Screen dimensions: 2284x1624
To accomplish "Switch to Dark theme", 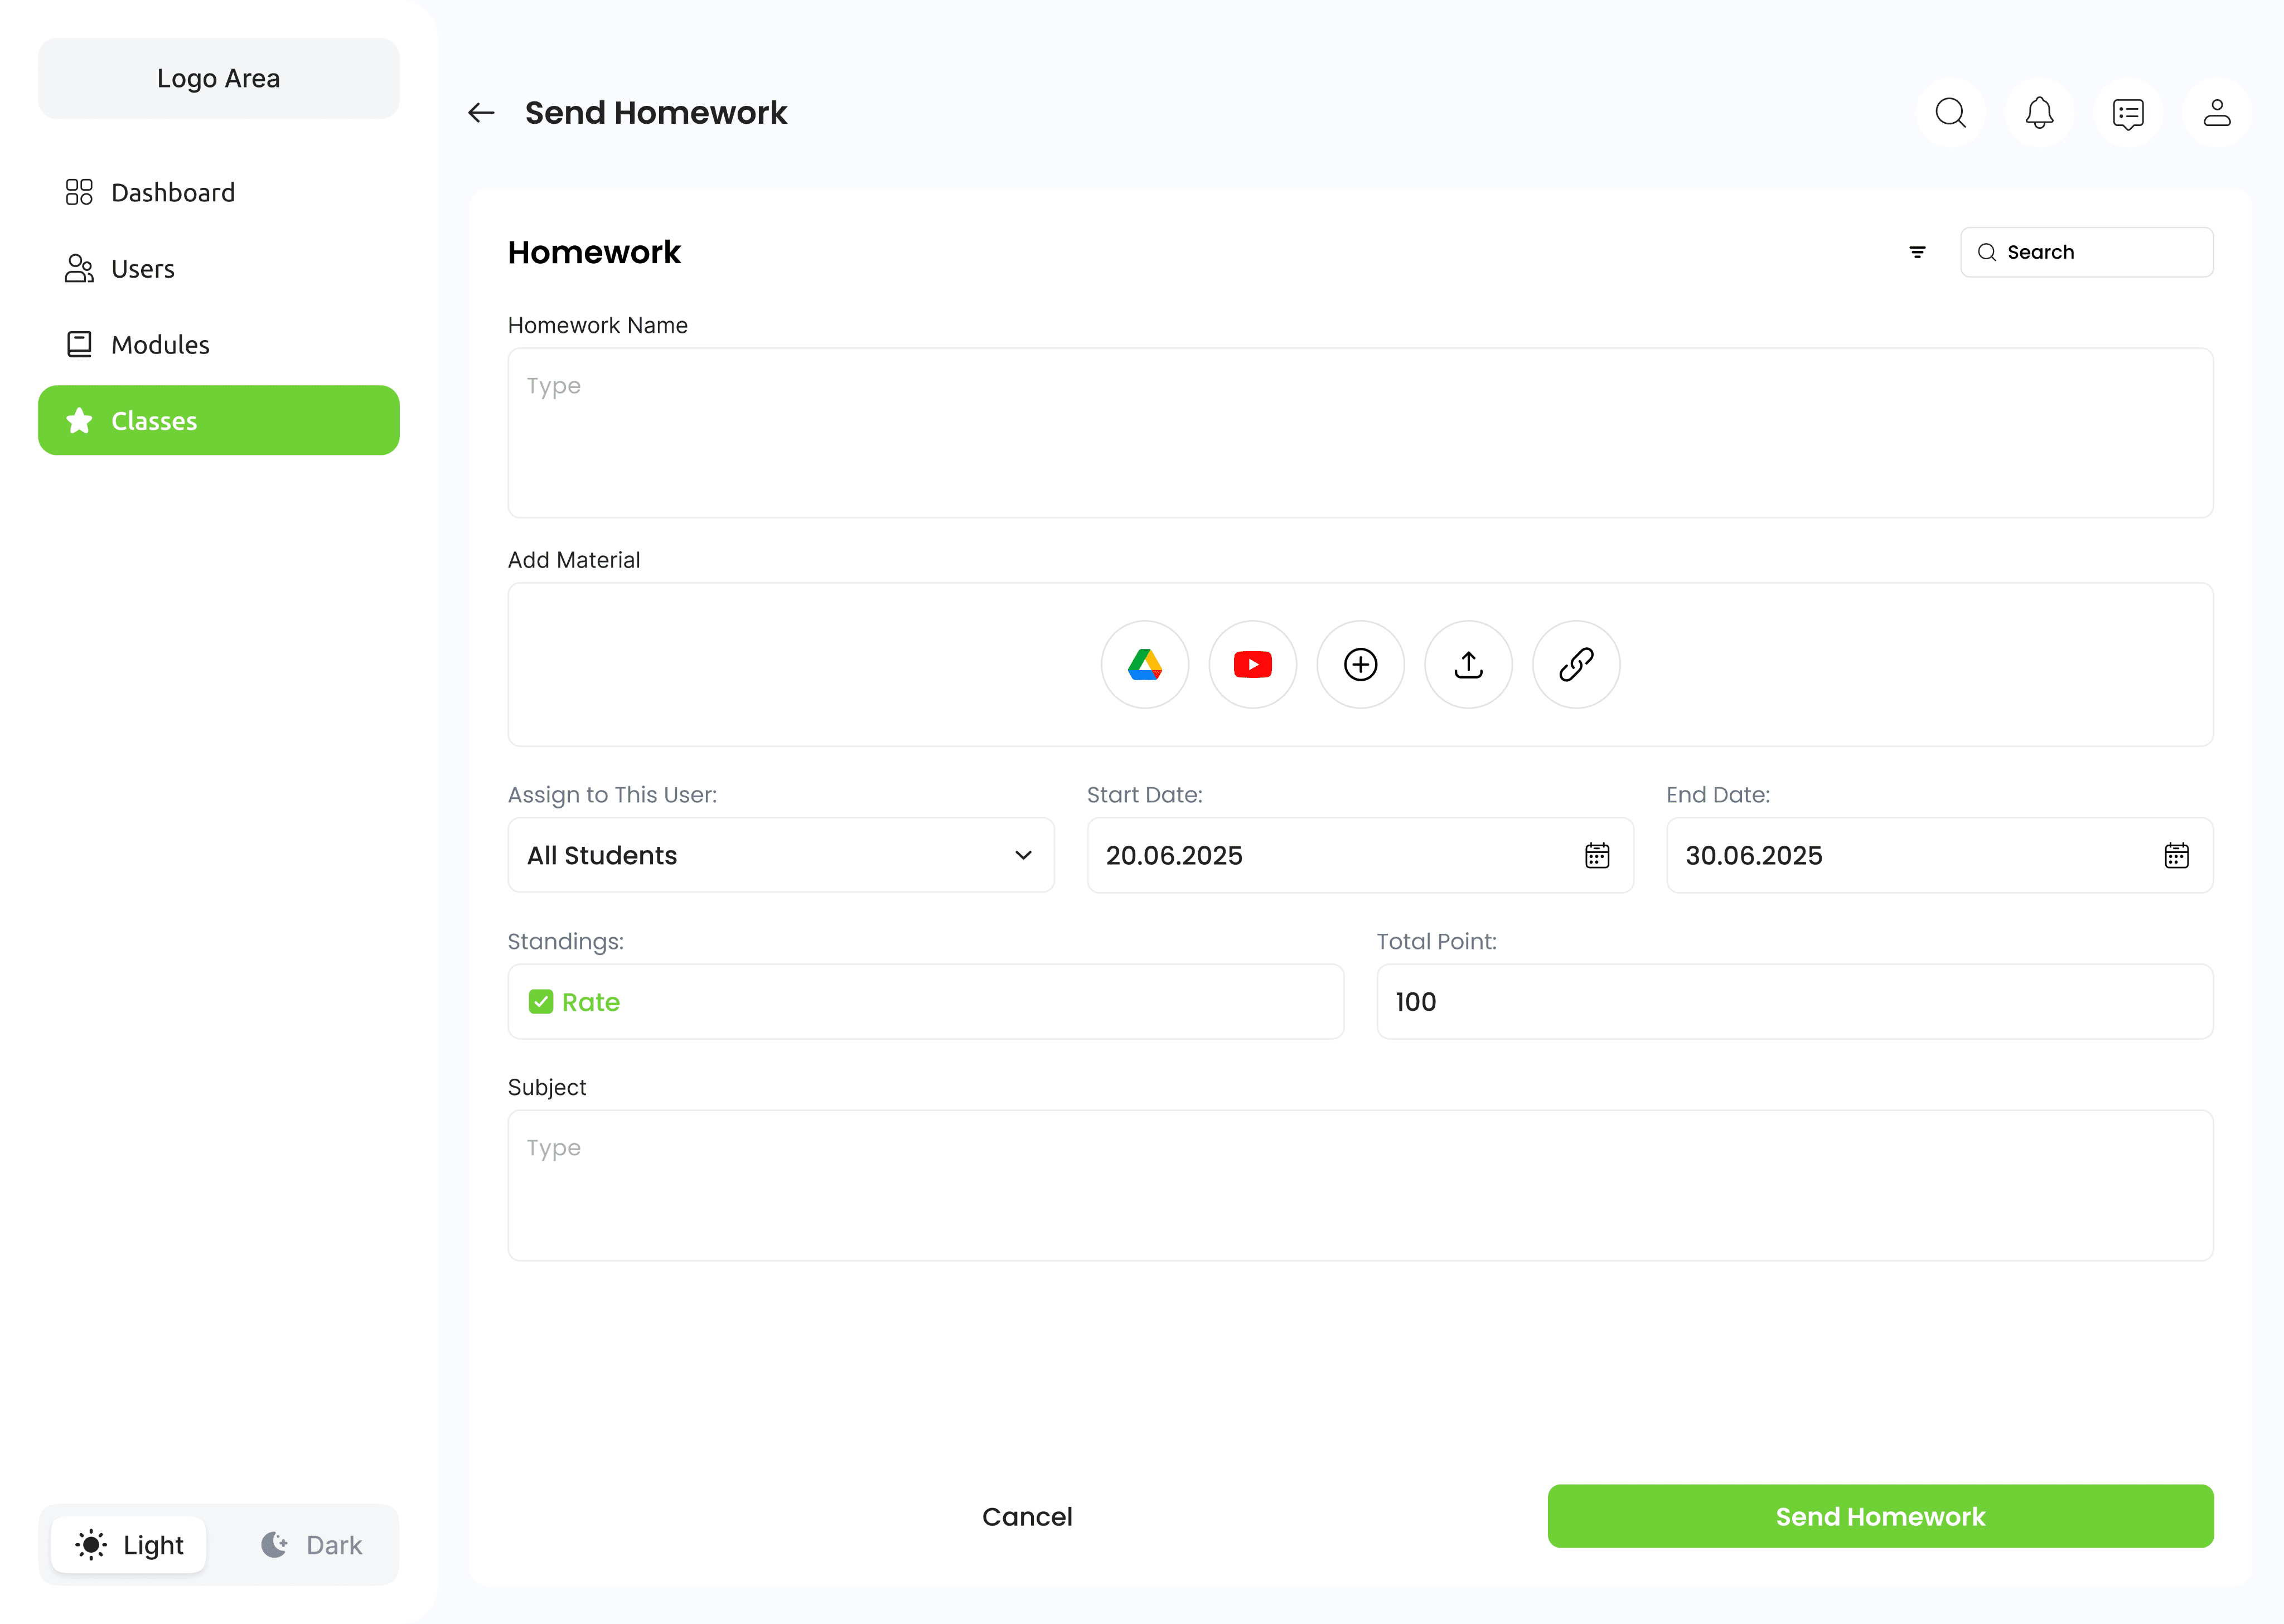I will tap(312, 1545).
